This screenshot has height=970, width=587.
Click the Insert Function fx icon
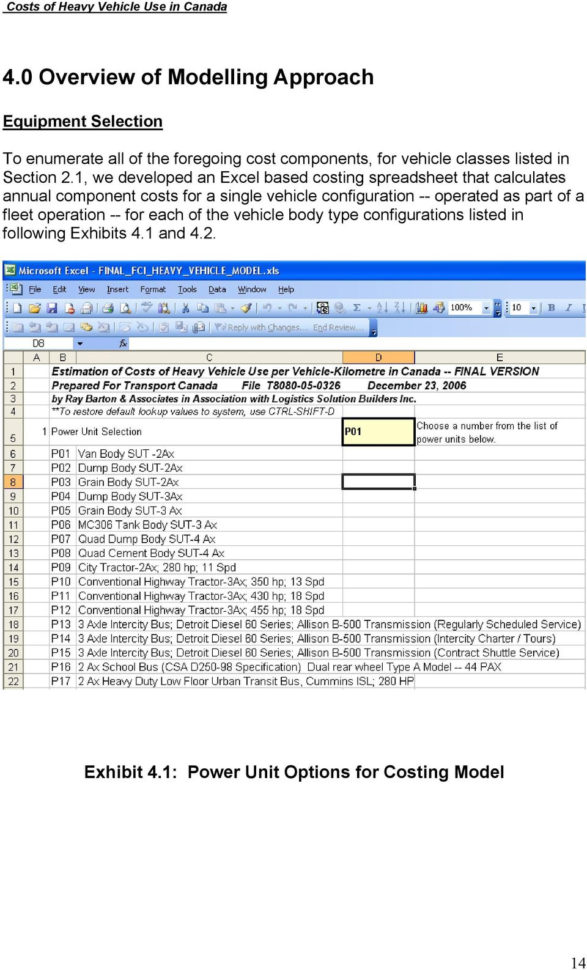[124, 343]
